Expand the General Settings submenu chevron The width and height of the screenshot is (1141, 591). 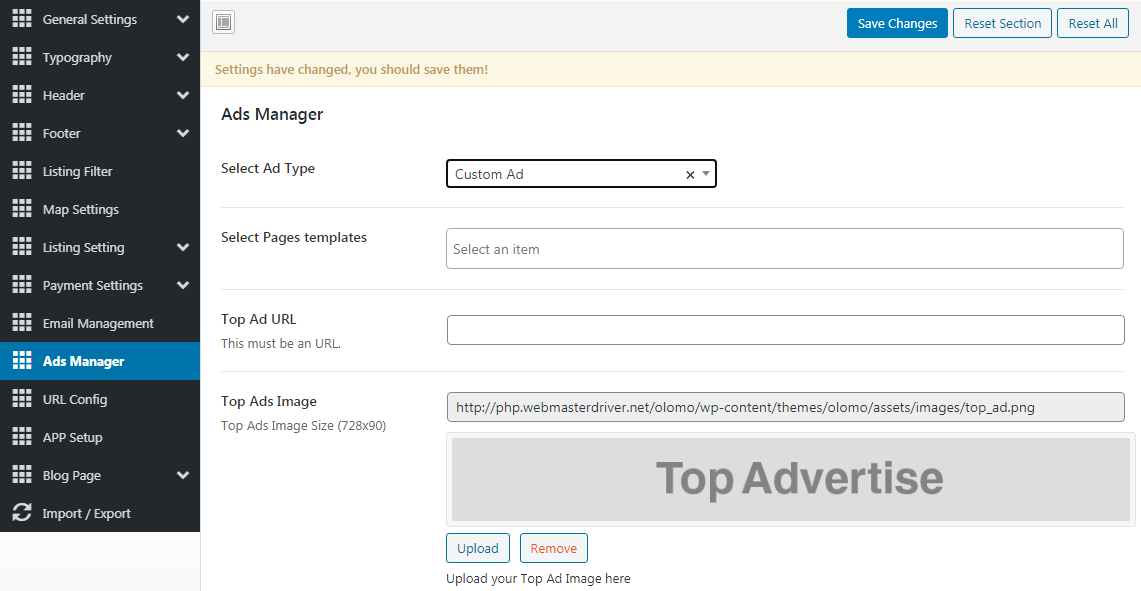point(183,19)
